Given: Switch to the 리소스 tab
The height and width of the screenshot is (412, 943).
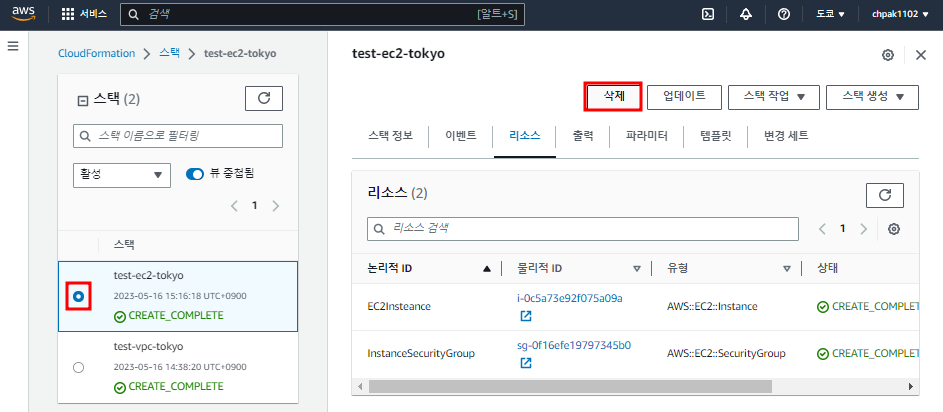Looking at the screenshot, I should [524, 136].
